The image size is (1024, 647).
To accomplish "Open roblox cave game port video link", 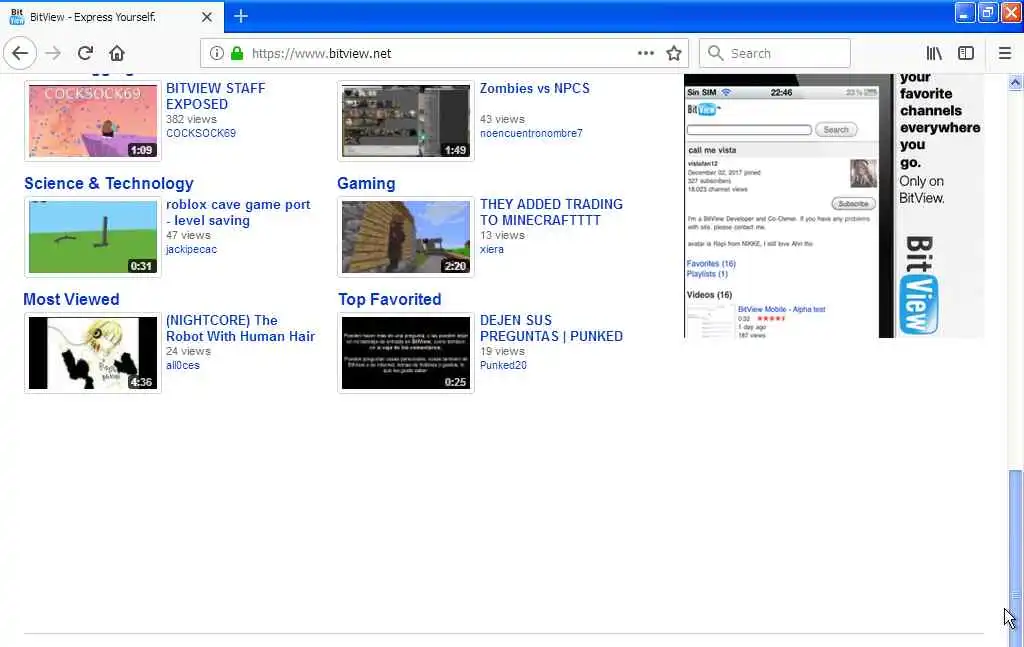I will 238,212.
